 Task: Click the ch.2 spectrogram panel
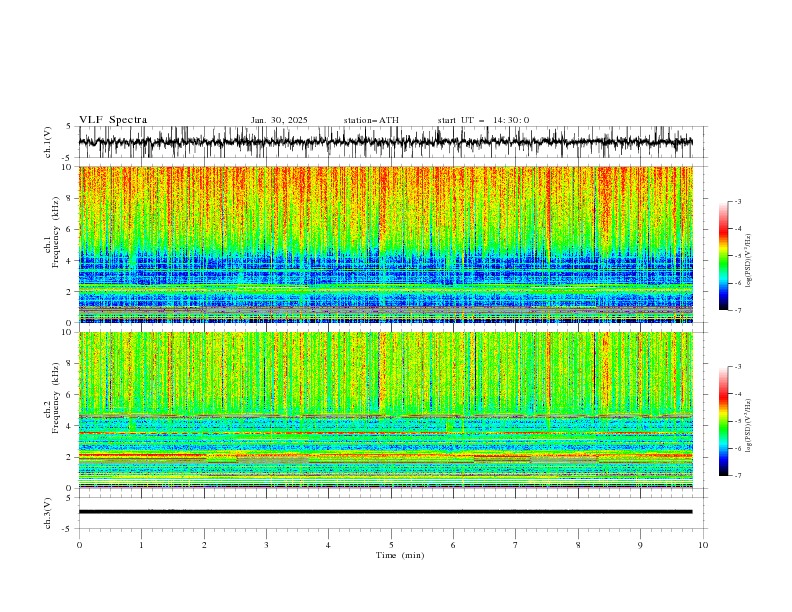386,410
